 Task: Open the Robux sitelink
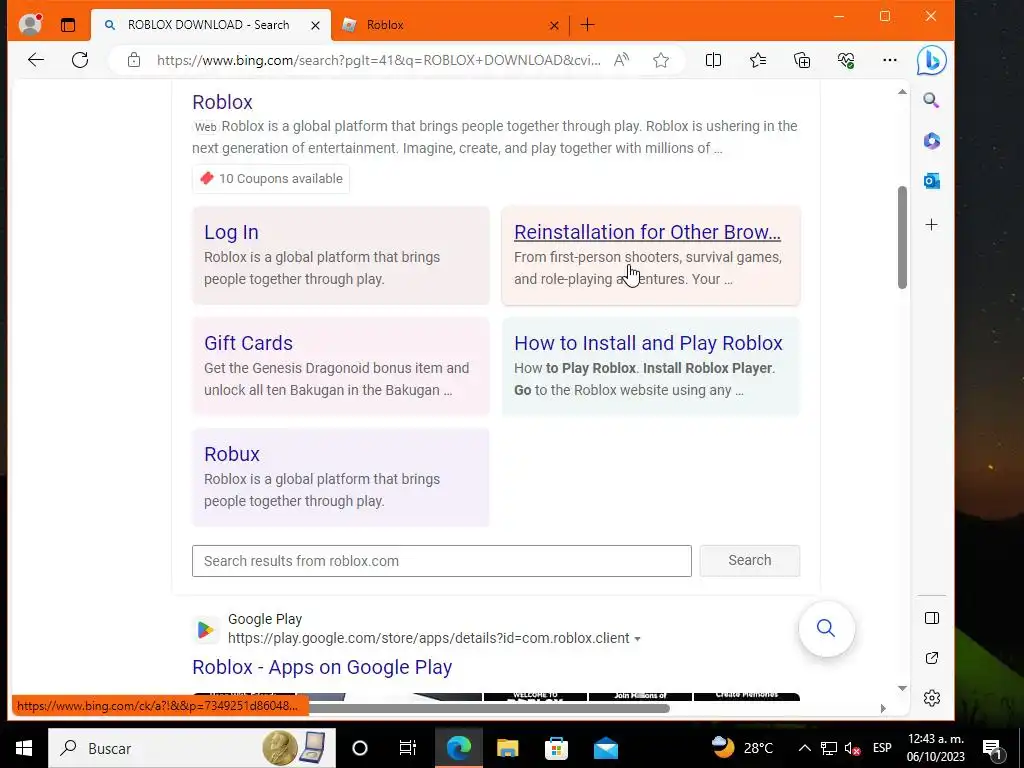click(x=232, y=454)
